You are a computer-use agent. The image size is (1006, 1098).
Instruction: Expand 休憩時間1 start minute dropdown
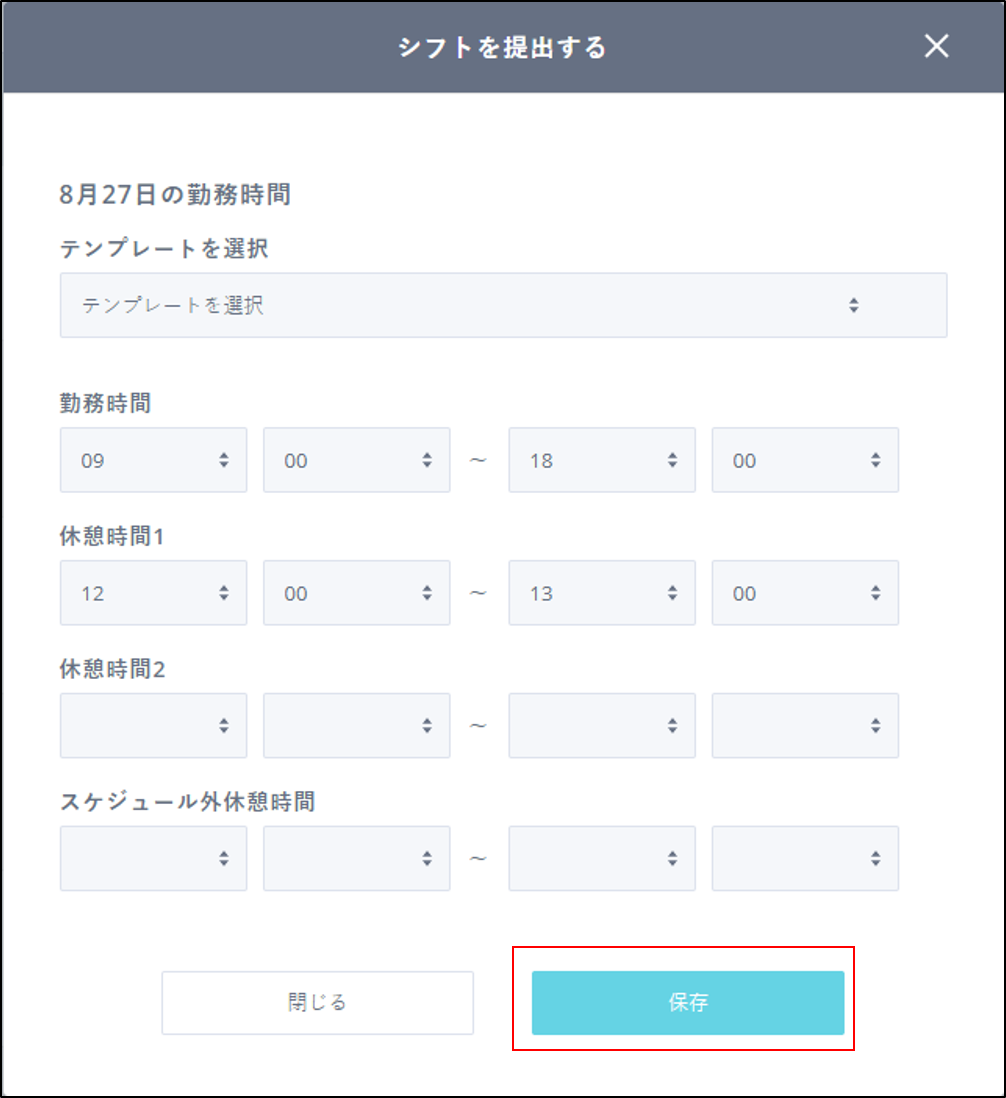356,593
